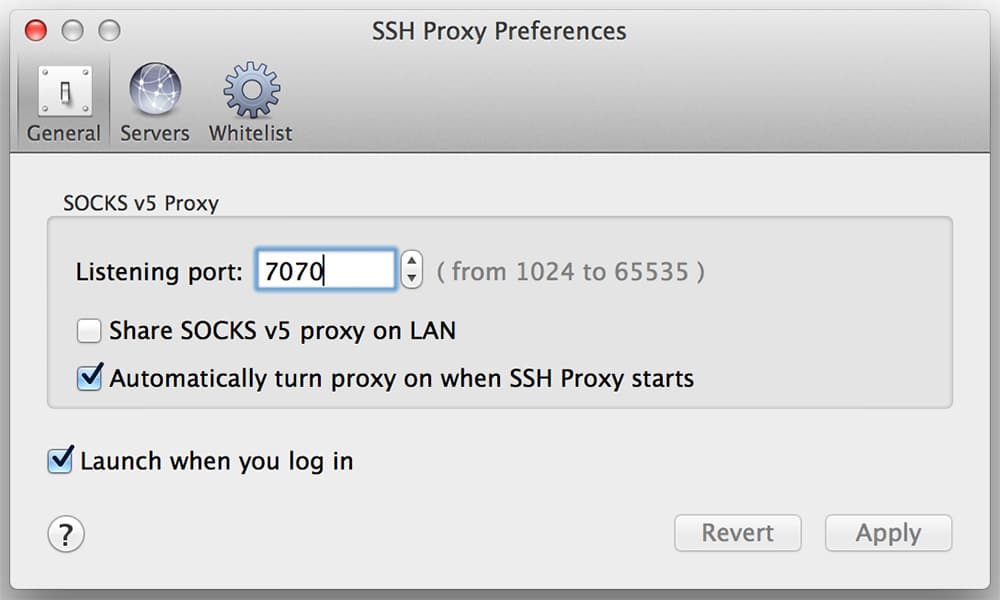Enable Share SOCKS v5 proxy on LAN
1000x600 pixels.
click(x=89, y=331)
